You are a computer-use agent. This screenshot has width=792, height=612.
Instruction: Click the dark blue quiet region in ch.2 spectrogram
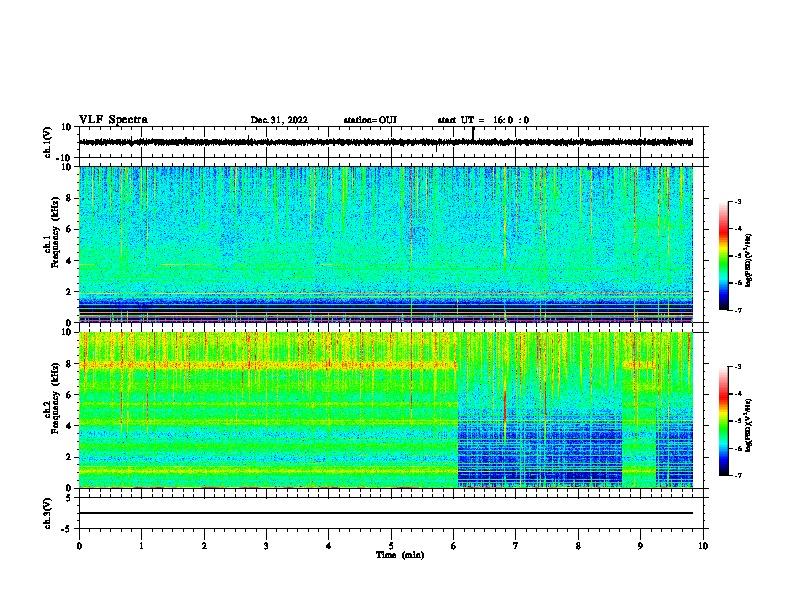(539, 449)
